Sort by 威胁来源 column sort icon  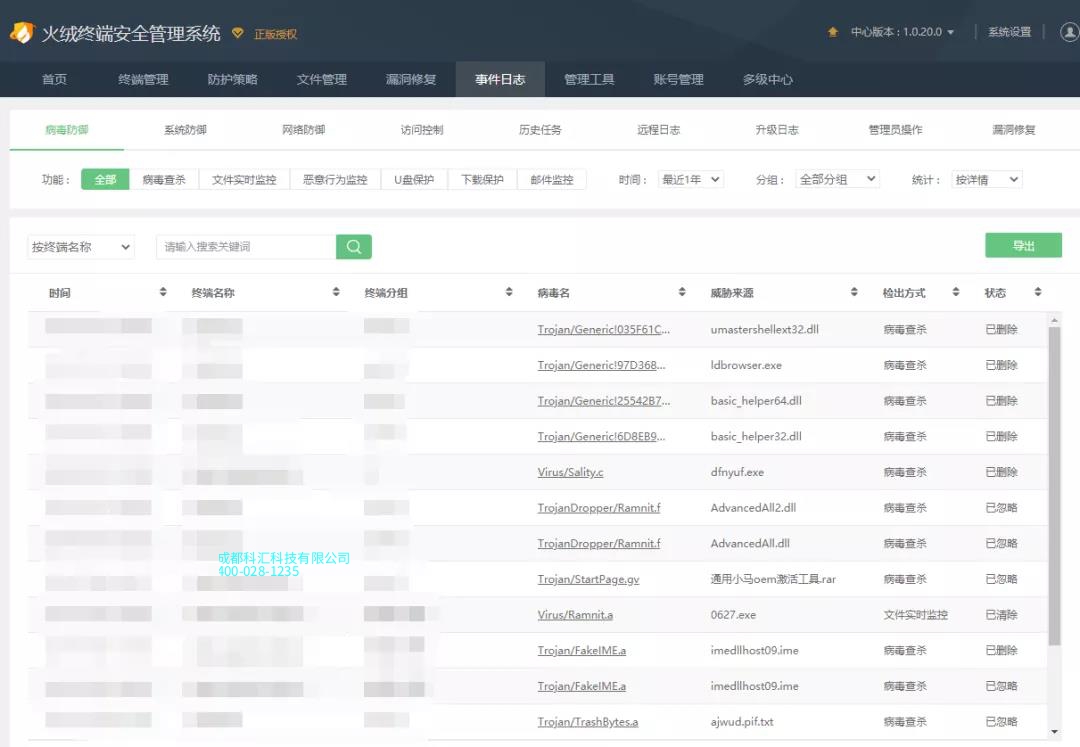854,292
